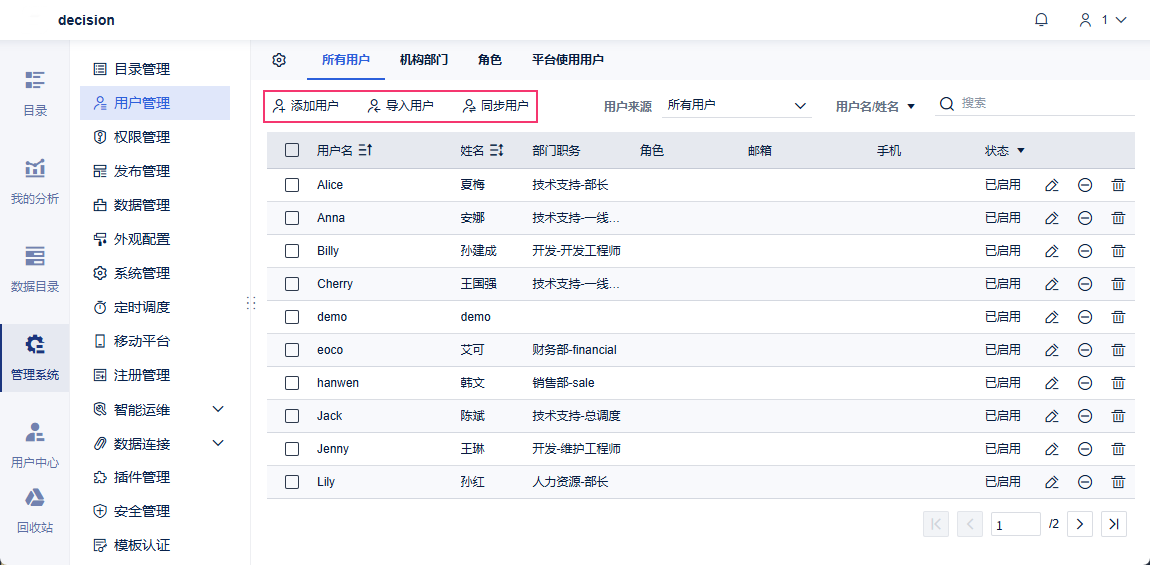Click the 同步用户 button
This screenshot has height=565, width=1150.
(496, 106)
